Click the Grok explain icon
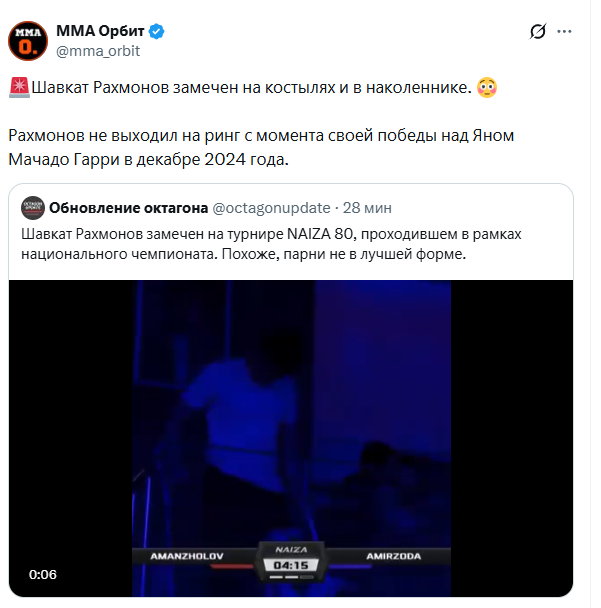Screen dimensions: 601x608 click(538, 31)
